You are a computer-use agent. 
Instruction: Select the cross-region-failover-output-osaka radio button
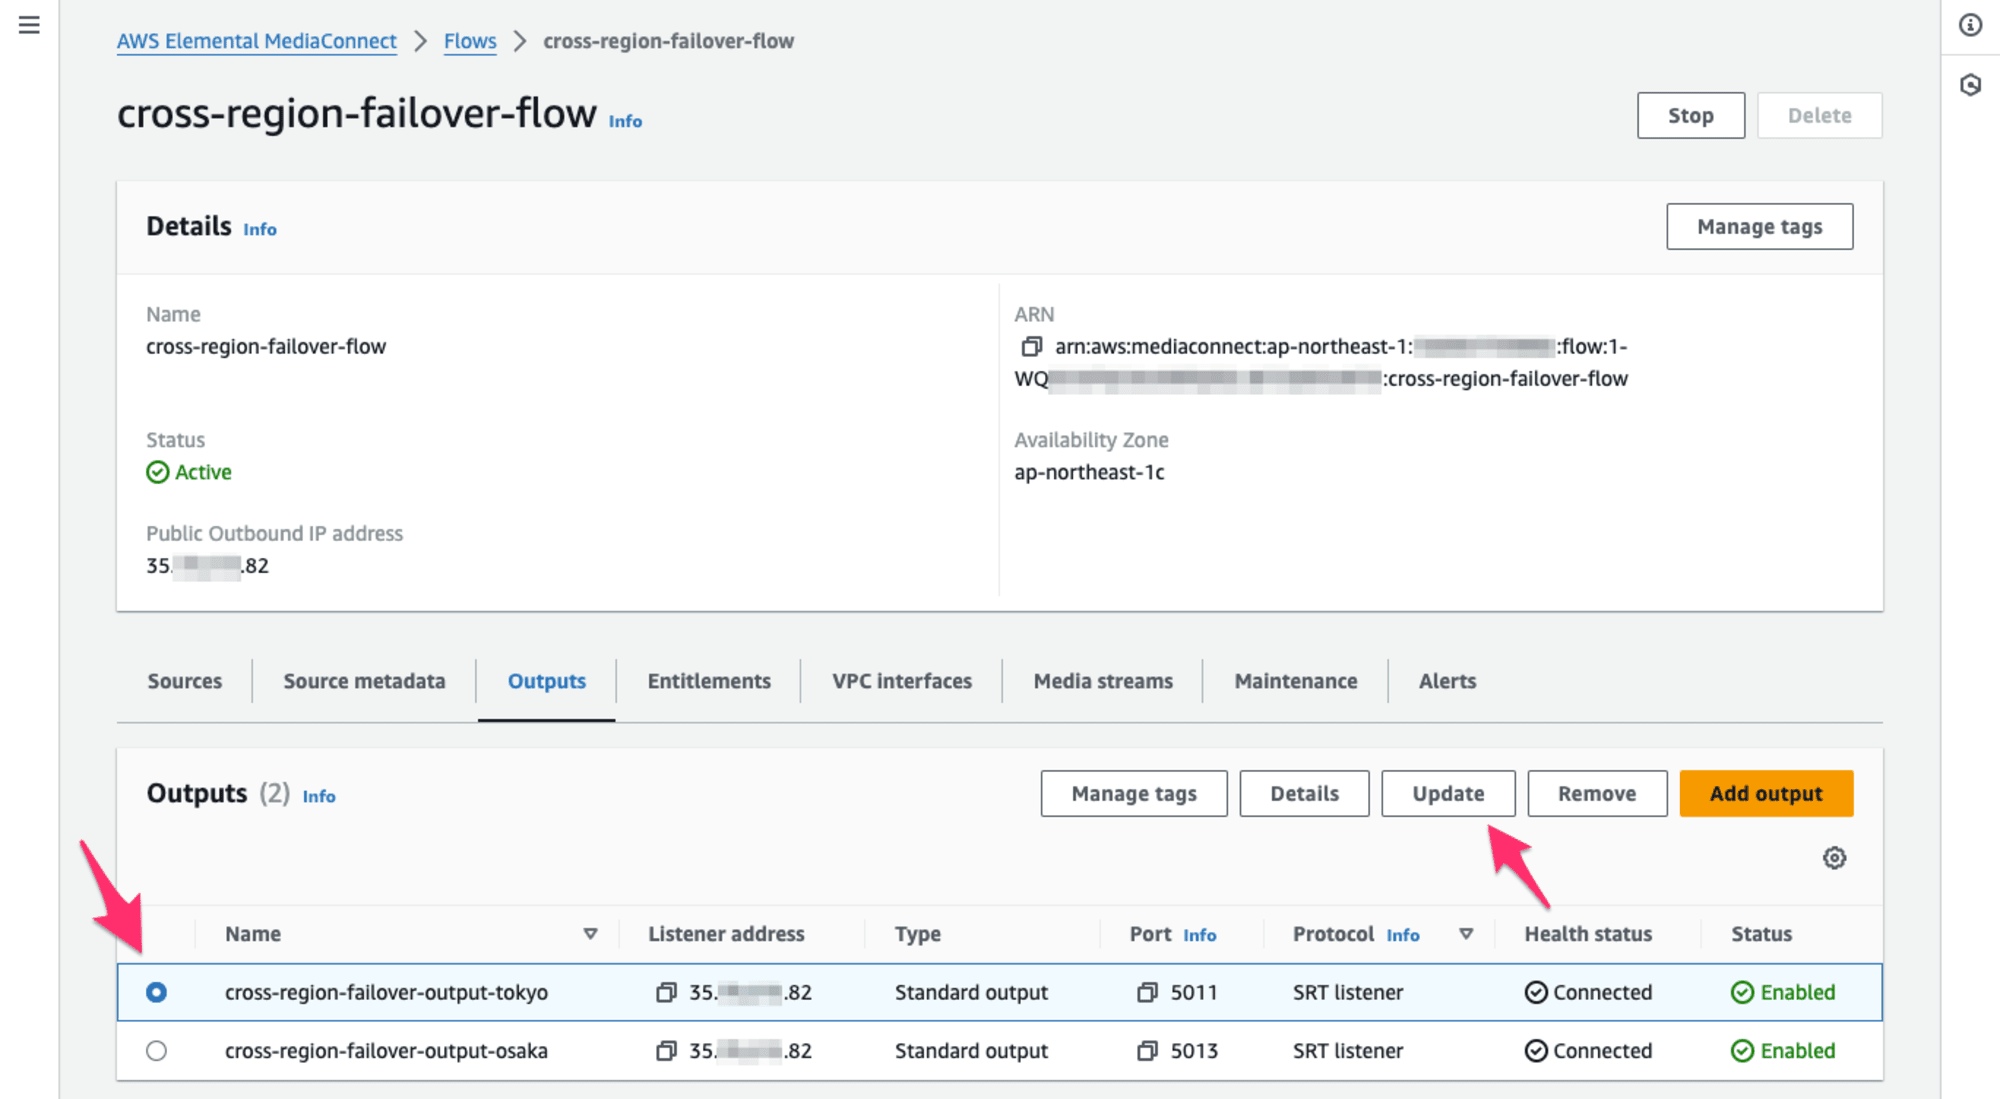click(156, 1051)
